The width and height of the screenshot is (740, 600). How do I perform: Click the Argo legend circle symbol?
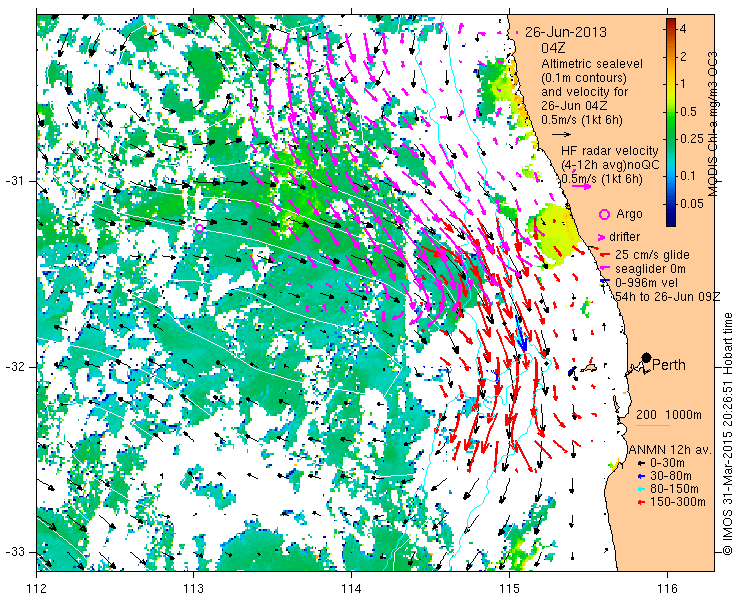point(604,214)
